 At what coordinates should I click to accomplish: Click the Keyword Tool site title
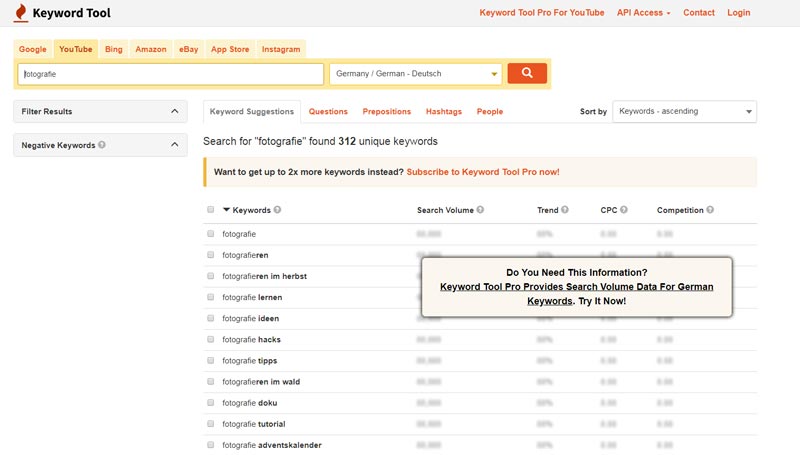(71, 13)
